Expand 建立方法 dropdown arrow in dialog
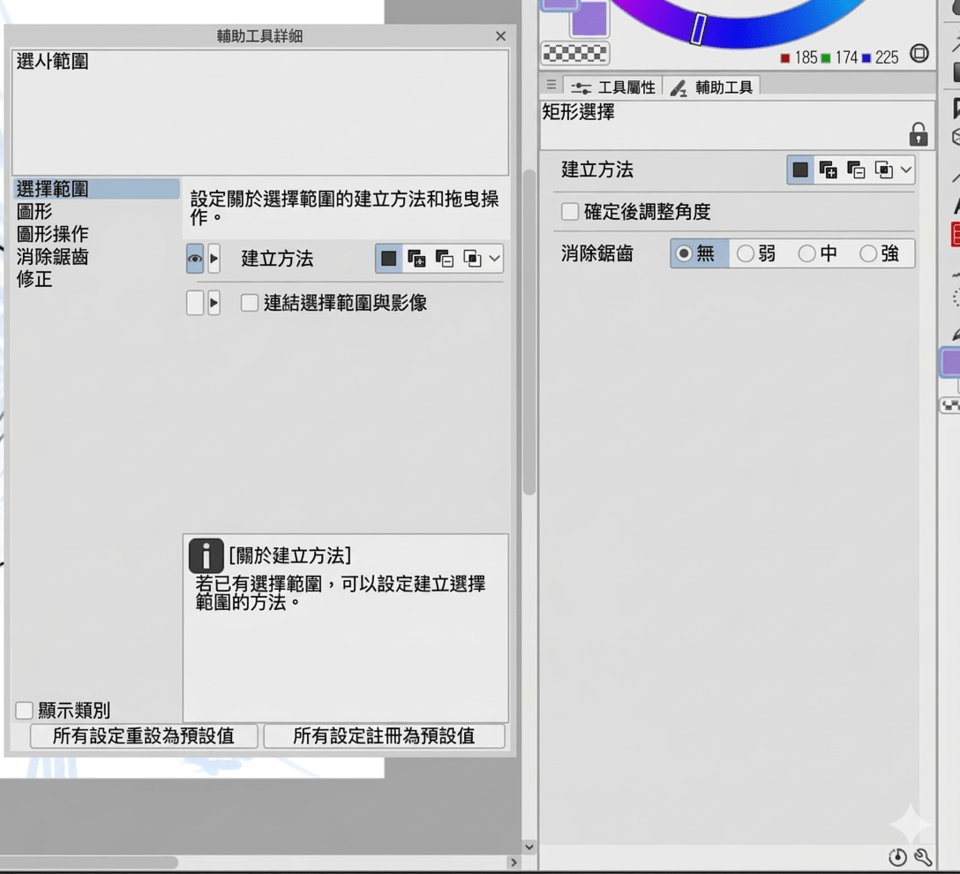Viewport: 960px width, 874px height. (x=495, y=258)
